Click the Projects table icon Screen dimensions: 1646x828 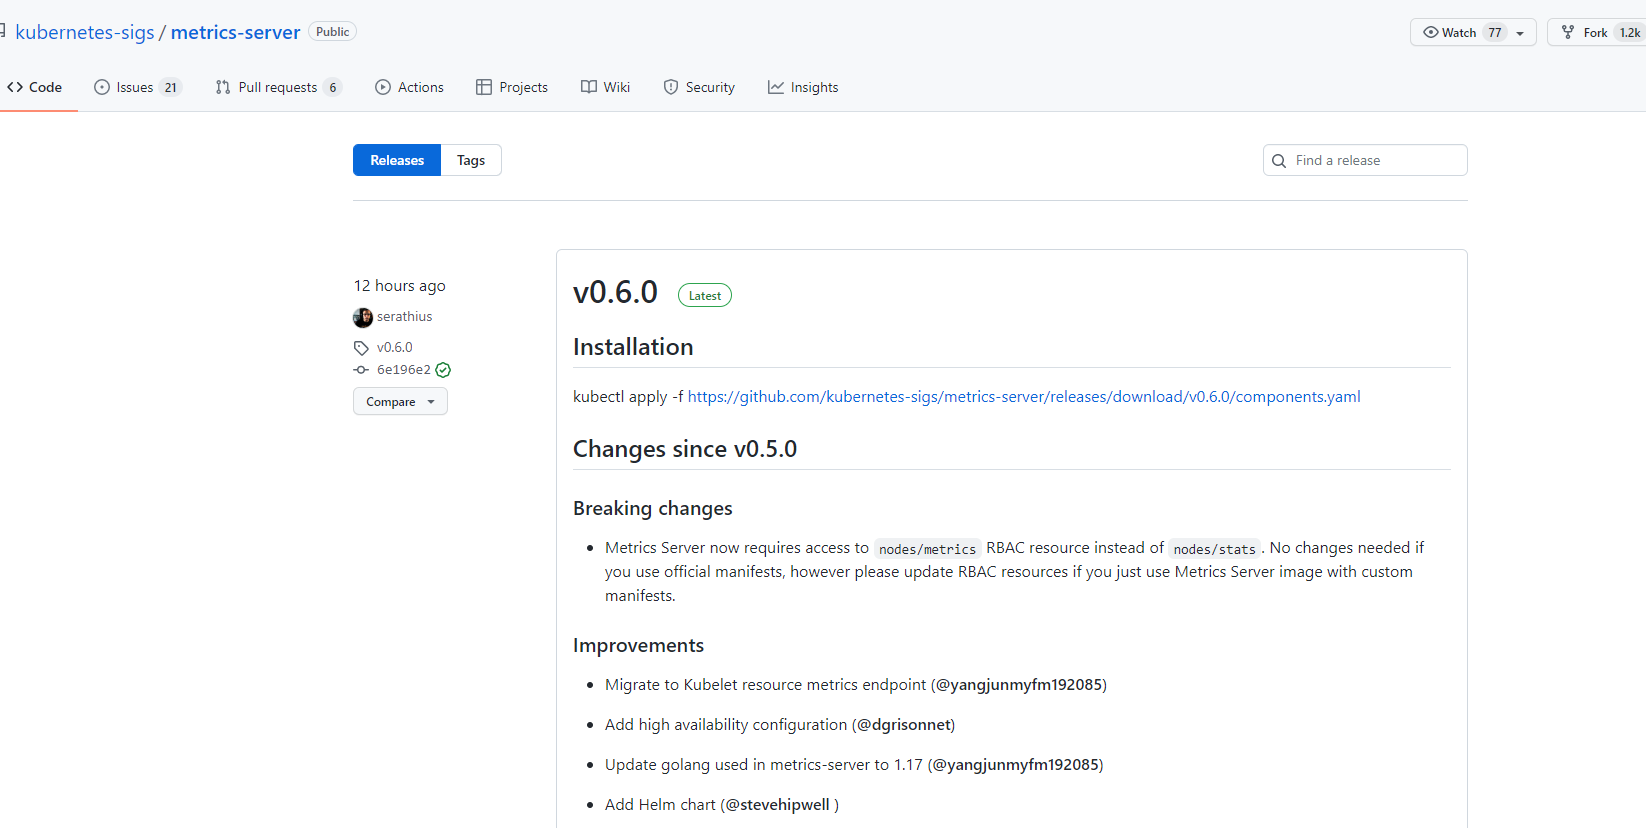pos(484,87)
